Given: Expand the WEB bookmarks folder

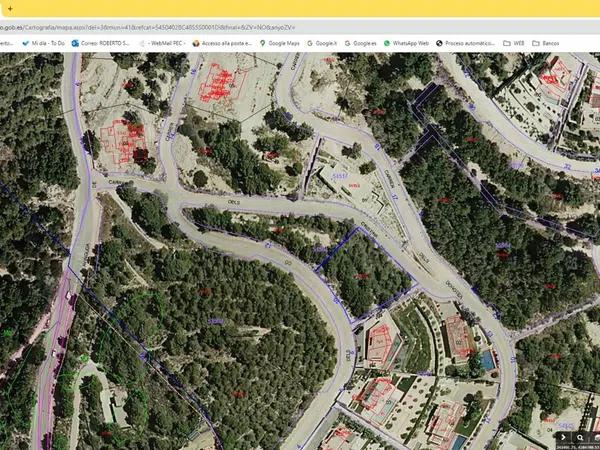Looking at the screenshot, I should tap(517, 44).
